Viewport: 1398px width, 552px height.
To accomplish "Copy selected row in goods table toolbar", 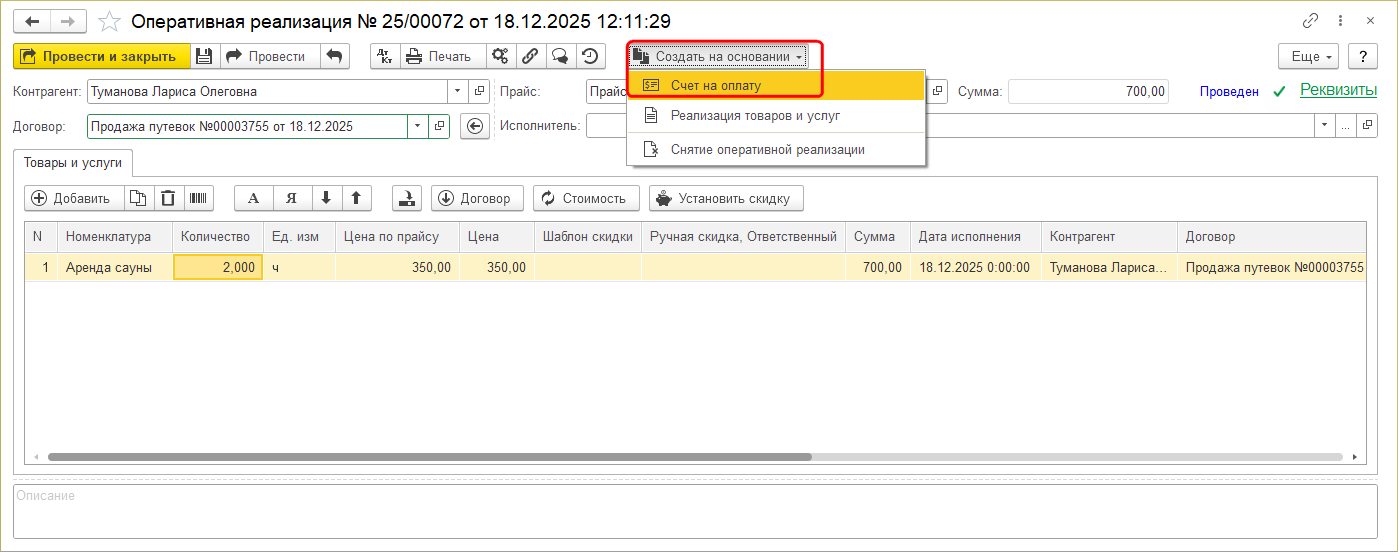I will 139,198.
